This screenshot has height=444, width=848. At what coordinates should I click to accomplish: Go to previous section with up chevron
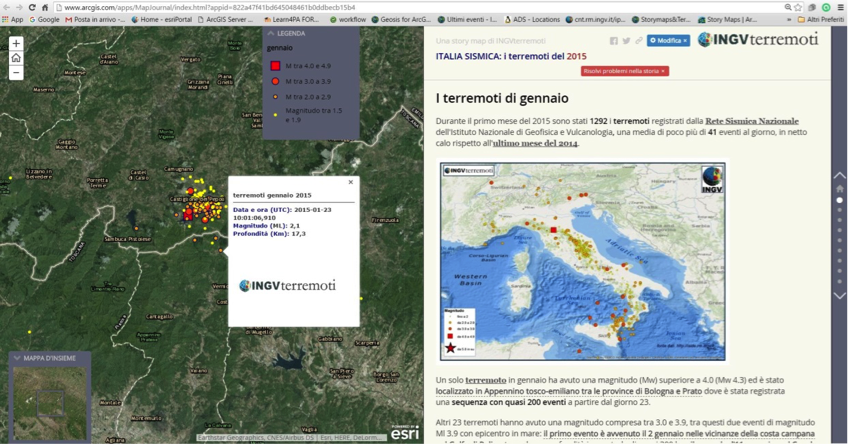839,175
